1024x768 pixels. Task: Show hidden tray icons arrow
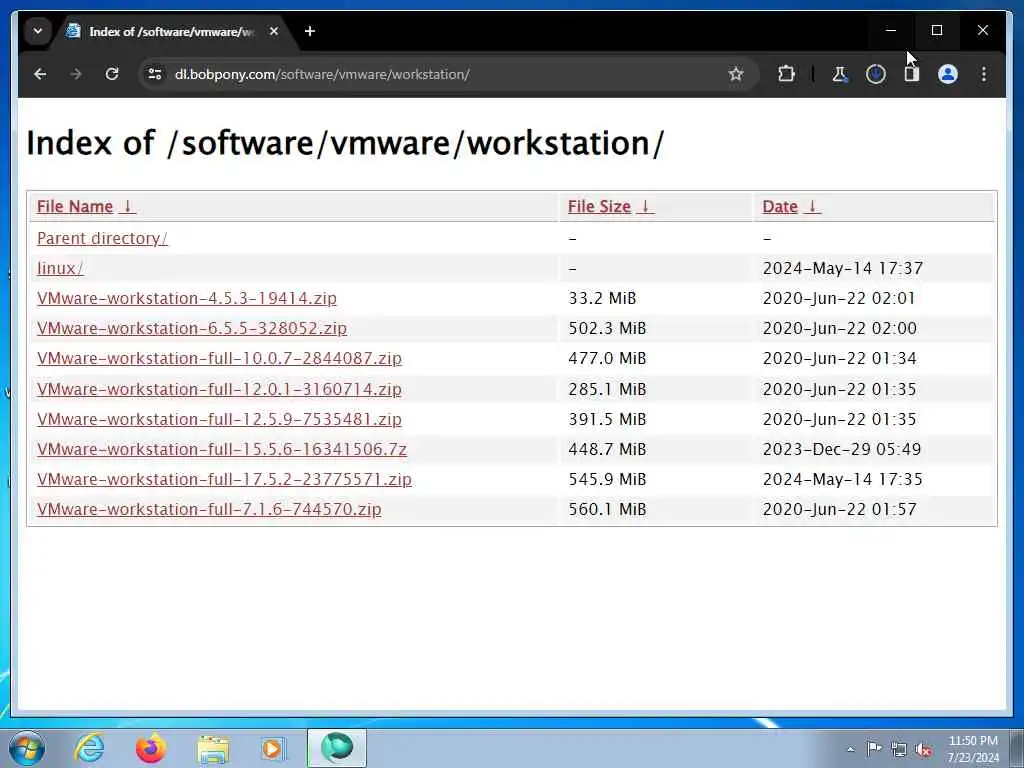click(x=850, y=749)
